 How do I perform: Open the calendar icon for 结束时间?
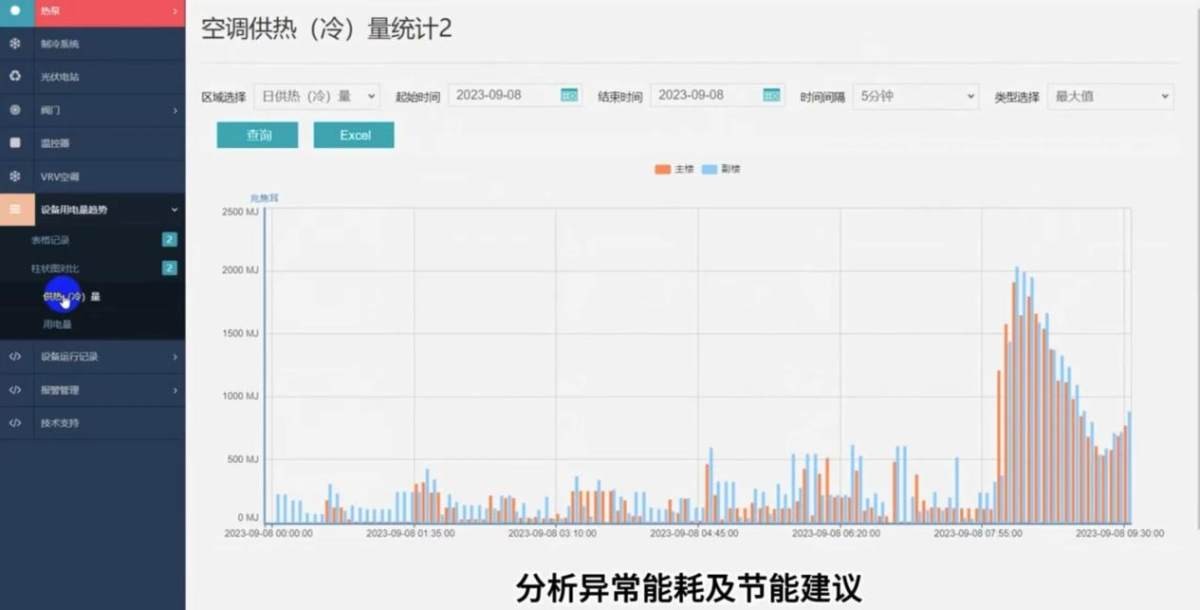771,96
